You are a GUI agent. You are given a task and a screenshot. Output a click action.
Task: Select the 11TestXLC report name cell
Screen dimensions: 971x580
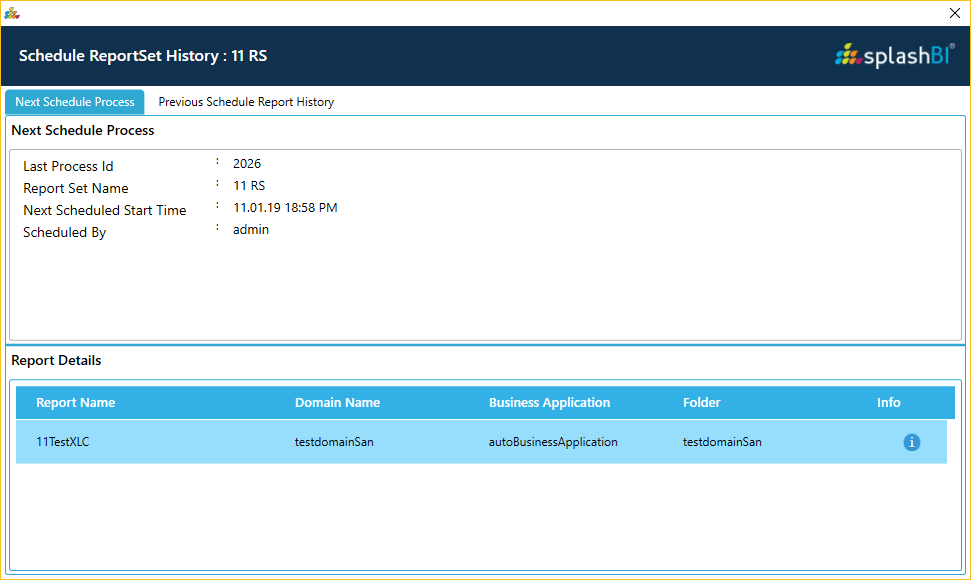[63, 442]
